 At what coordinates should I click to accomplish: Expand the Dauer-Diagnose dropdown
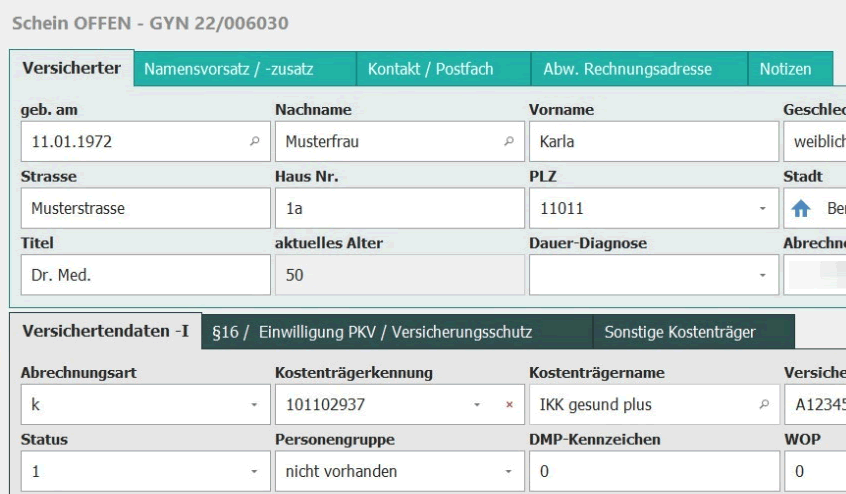[x=762, y=274]
